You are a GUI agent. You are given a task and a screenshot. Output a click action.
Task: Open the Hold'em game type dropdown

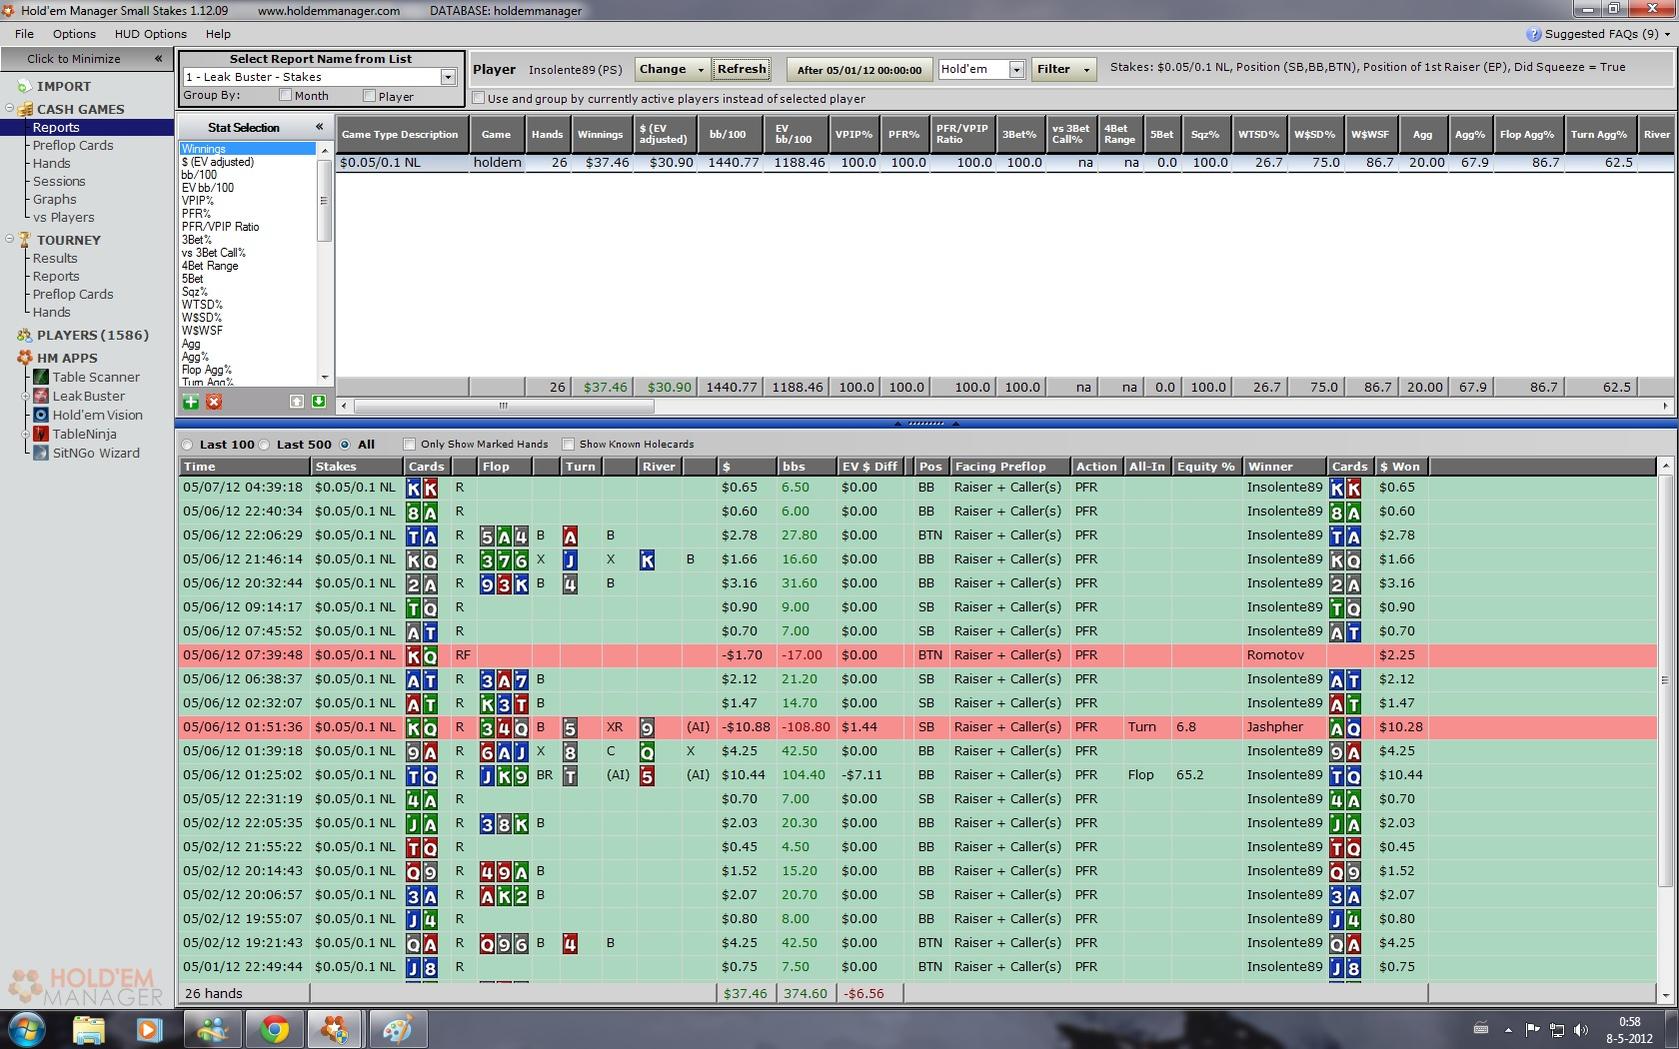pyautogui.click(x=1016, y=69)
